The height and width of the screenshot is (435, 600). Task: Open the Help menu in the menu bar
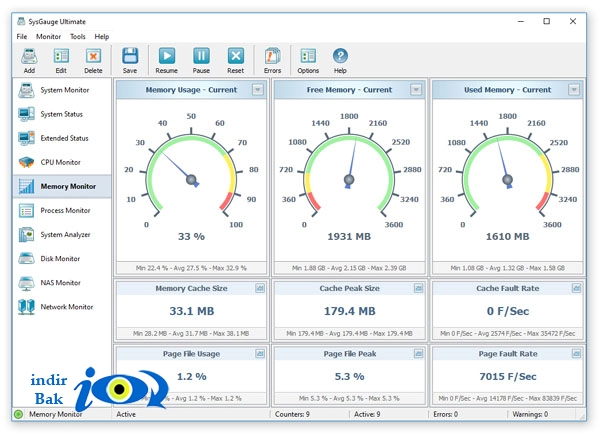click(x=102, y=37)
